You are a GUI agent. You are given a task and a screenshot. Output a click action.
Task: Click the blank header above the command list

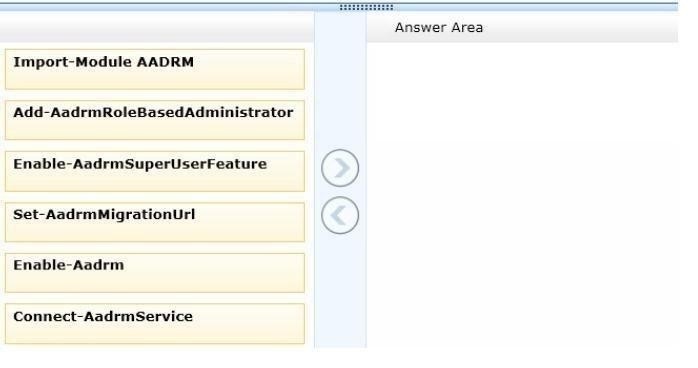(157, 27)
